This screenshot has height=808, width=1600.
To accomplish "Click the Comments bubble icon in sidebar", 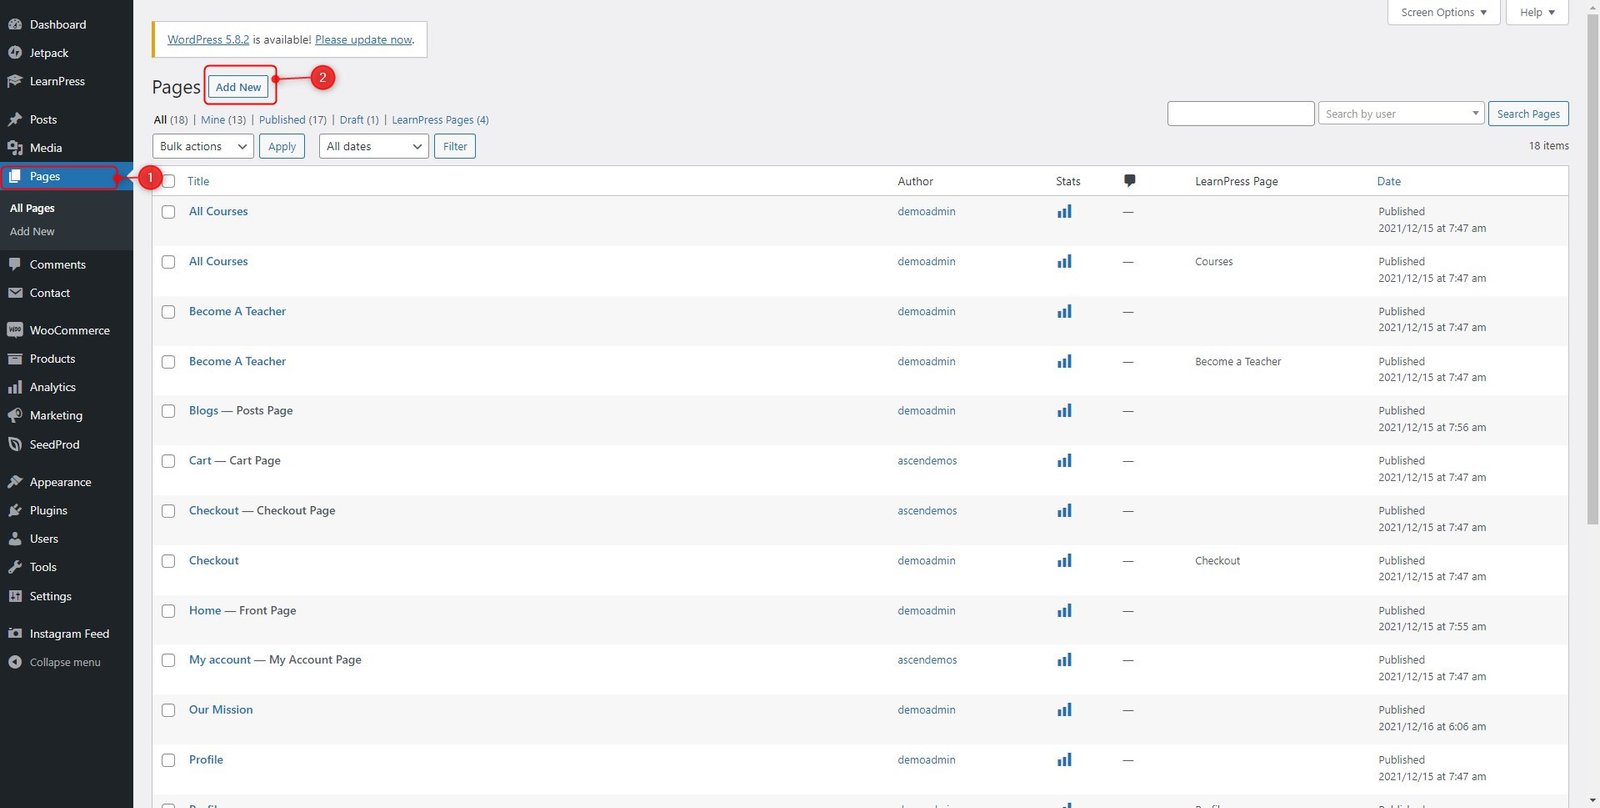I will (x=15, y=265).
